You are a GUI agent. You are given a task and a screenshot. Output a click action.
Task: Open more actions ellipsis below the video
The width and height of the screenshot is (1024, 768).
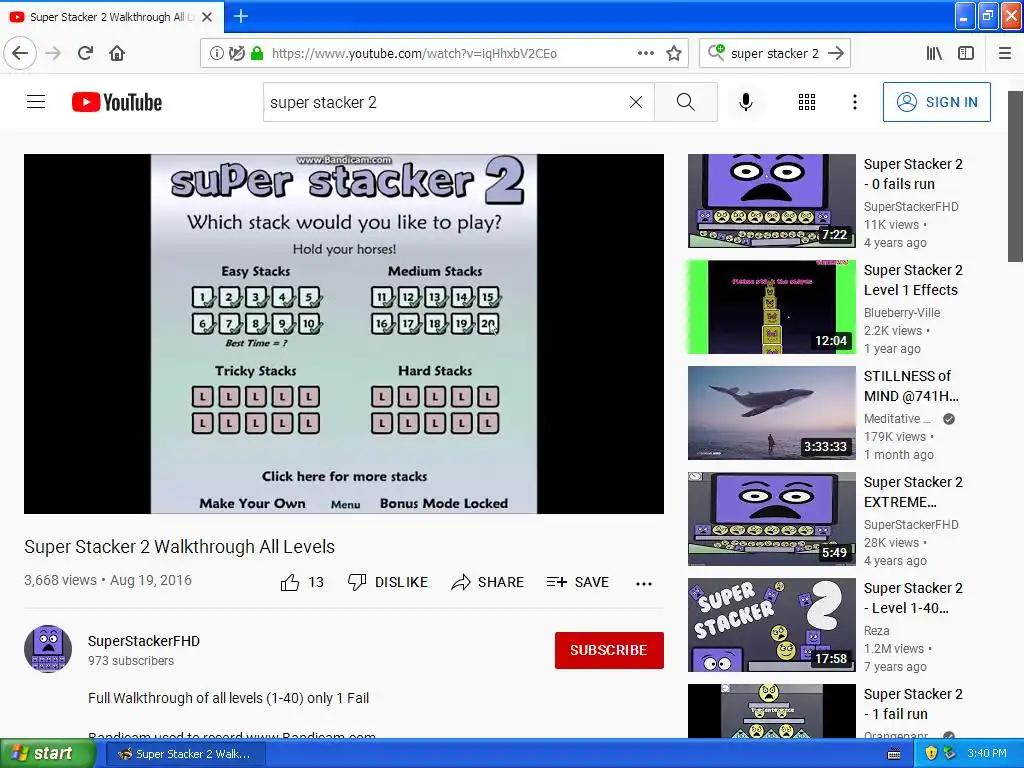pyautogui.click(x=644, y=583)
